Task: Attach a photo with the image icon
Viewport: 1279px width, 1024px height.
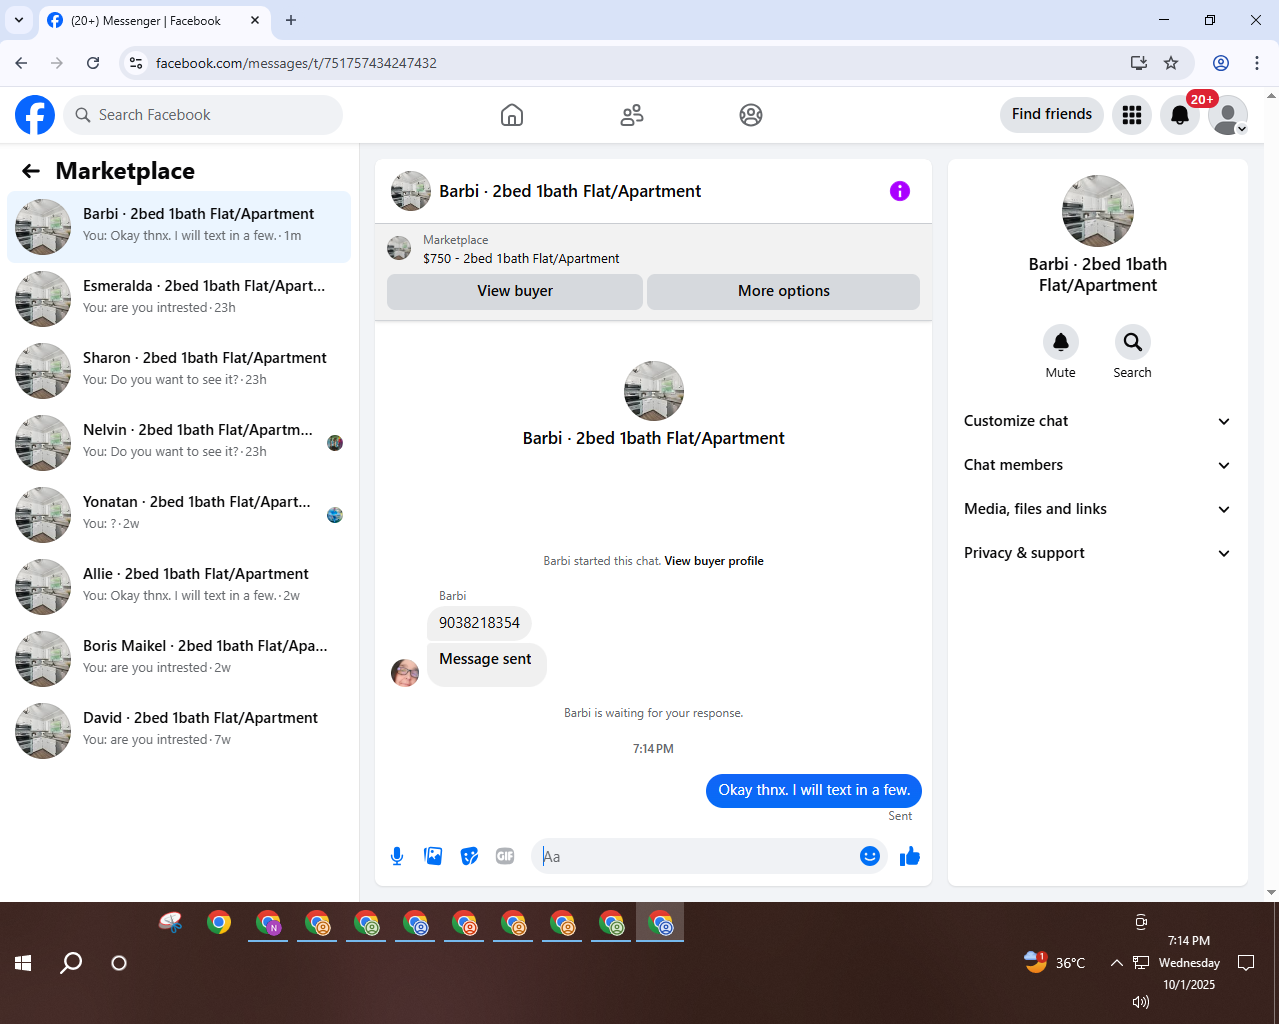Action: click(433, 856)
